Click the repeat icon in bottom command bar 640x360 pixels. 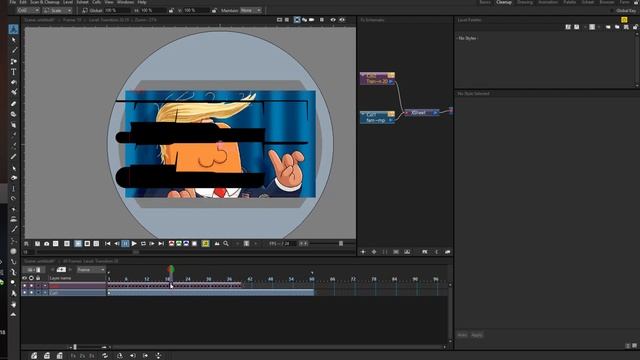(x=105, y=356)
